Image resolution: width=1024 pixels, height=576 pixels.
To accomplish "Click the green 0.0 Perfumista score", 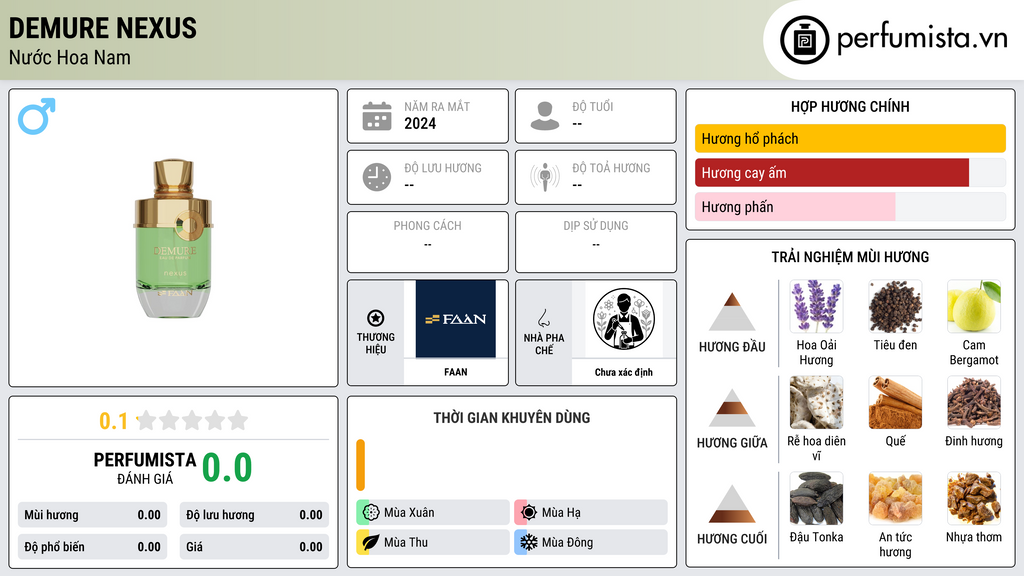I will 227,467.
